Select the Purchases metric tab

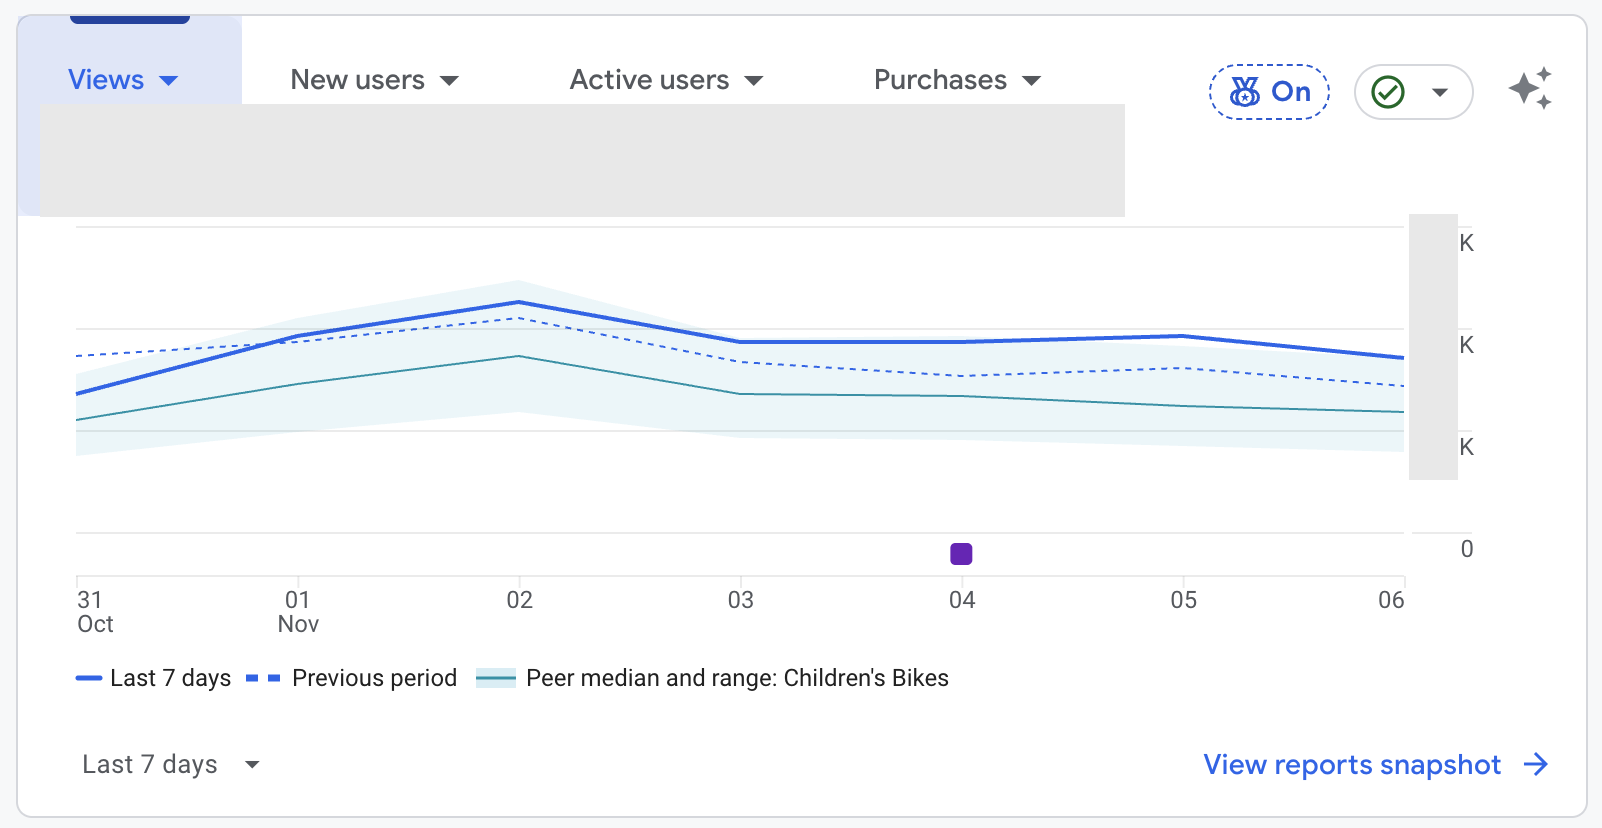point(940,80)
